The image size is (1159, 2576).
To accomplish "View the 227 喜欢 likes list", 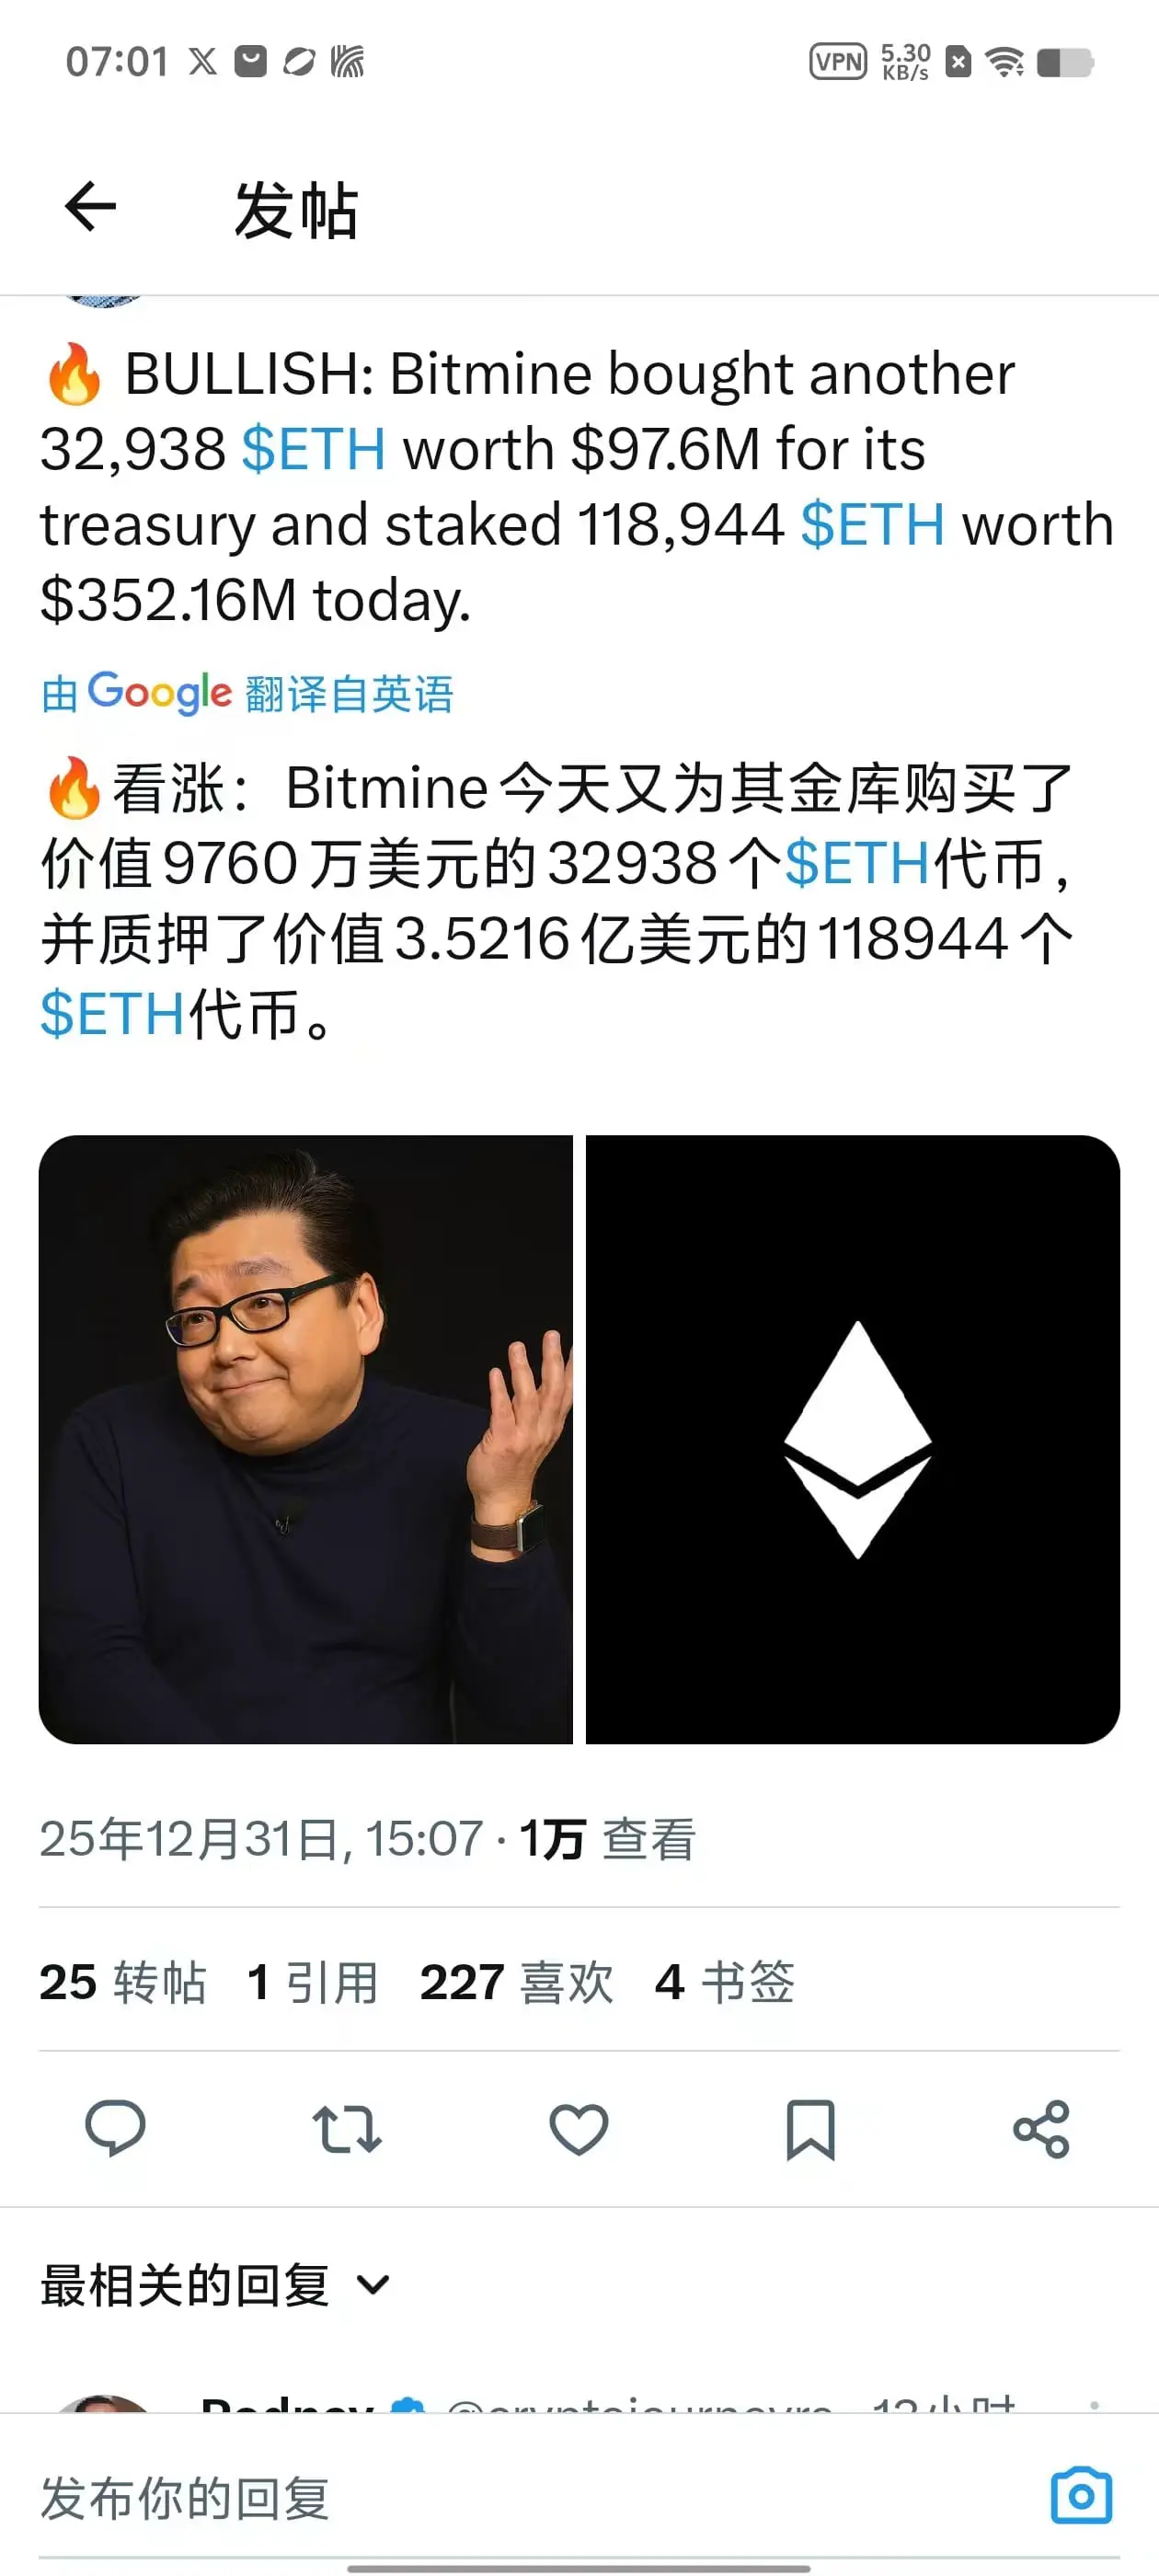I will coord(517,1981).
